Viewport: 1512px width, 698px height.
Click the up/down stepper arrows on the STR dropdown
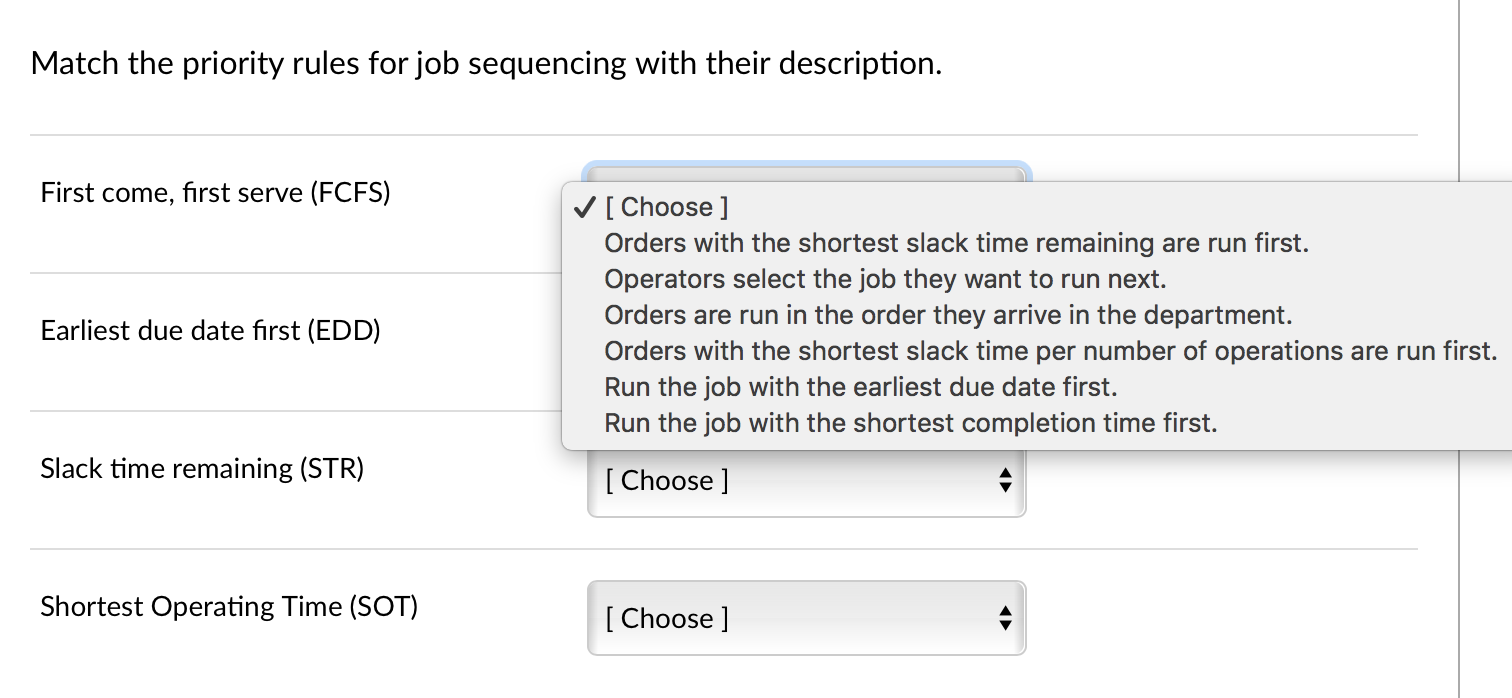pyautogui.click(x=1004, y=480)
